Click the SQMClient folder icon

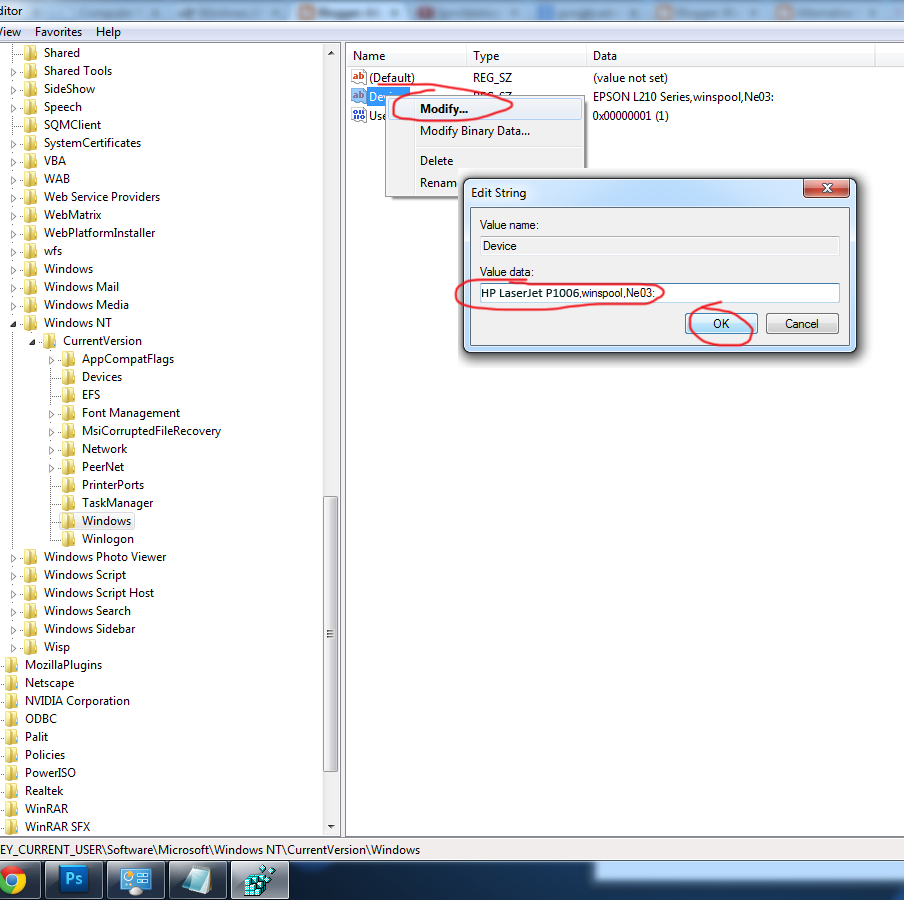[x=31, y=125]
